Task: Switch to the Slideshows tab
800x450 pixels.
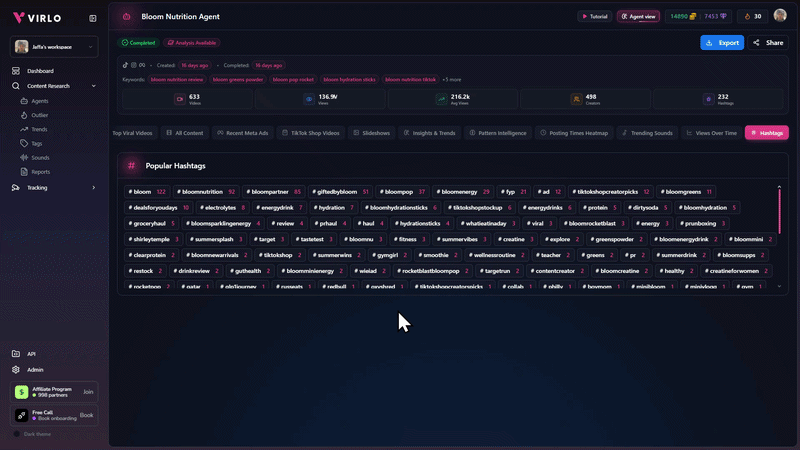Action: (371, 133)
